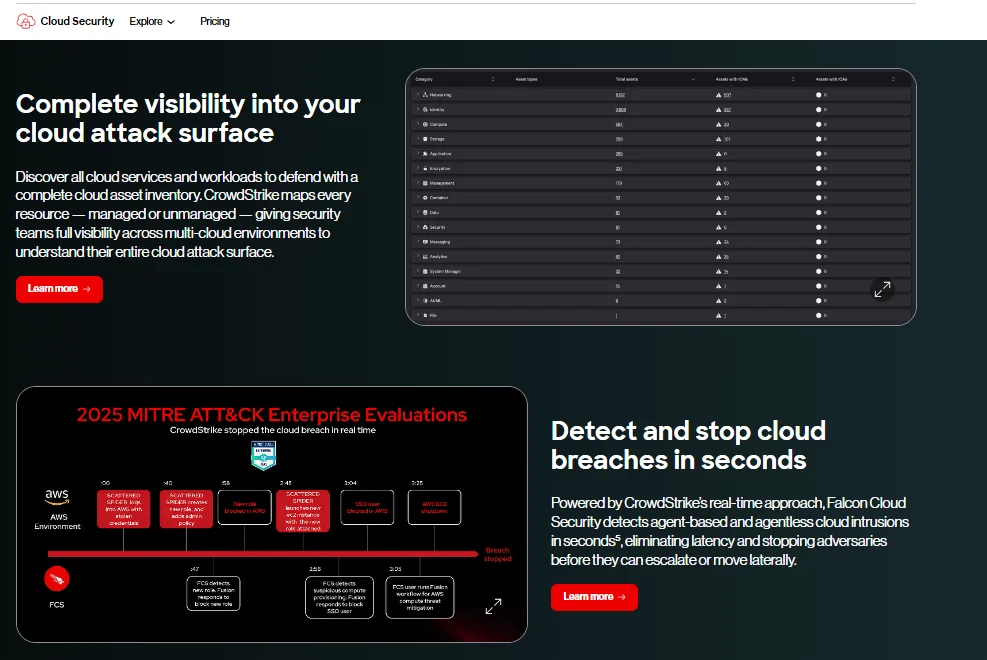The width and height of the screenshot is (987, 660).
Task: Expand the Data category row
Action: click(x=417, y=212)
